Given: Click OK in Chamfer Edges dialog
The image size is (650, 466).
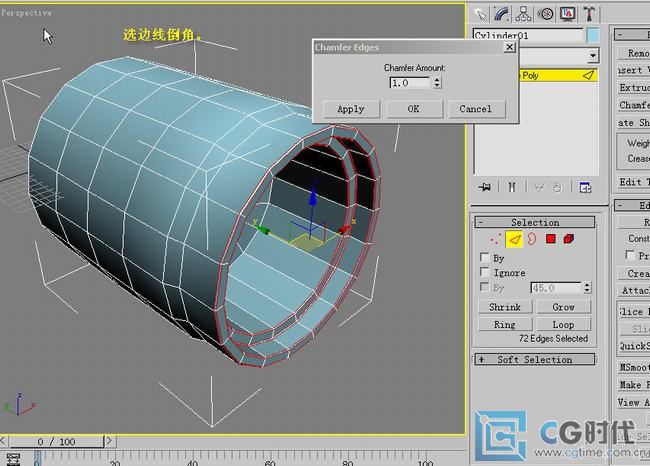Looking at the screenshot, I should pyautogui.click(x=414, y=109).
